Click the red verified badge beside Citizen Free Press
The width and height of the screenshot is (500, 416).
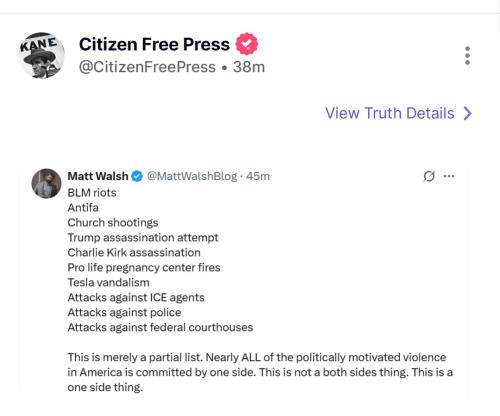tap(247, 44)
